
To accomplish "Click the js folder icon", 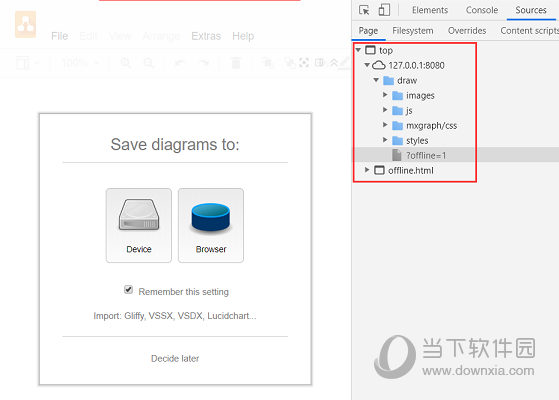I will 398,111.
